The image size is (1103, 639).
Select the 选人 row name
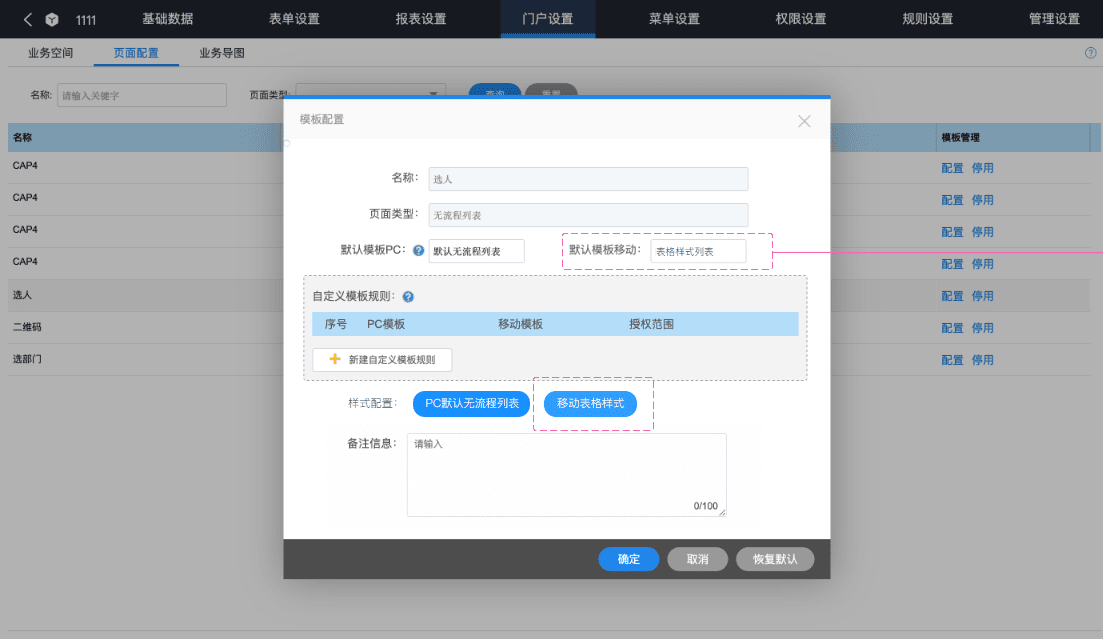22,295
